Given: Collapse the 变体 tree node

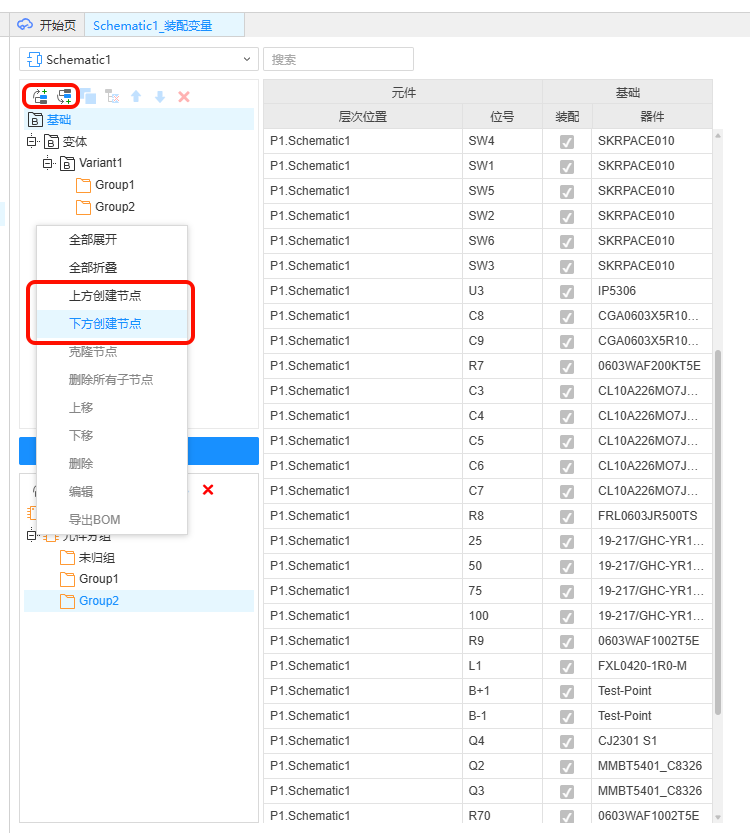Looking at the screenshot, I should 32,141.
